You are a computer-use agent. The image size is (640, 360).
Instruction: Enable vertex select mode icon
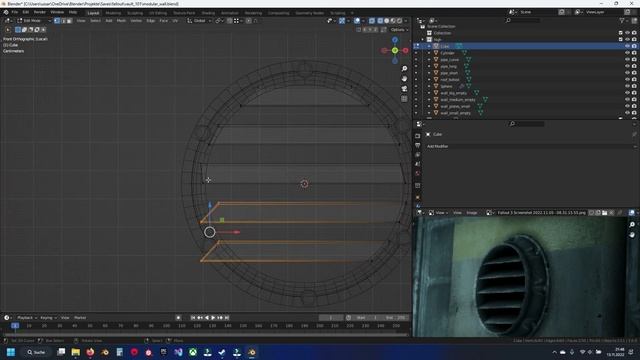57,20
